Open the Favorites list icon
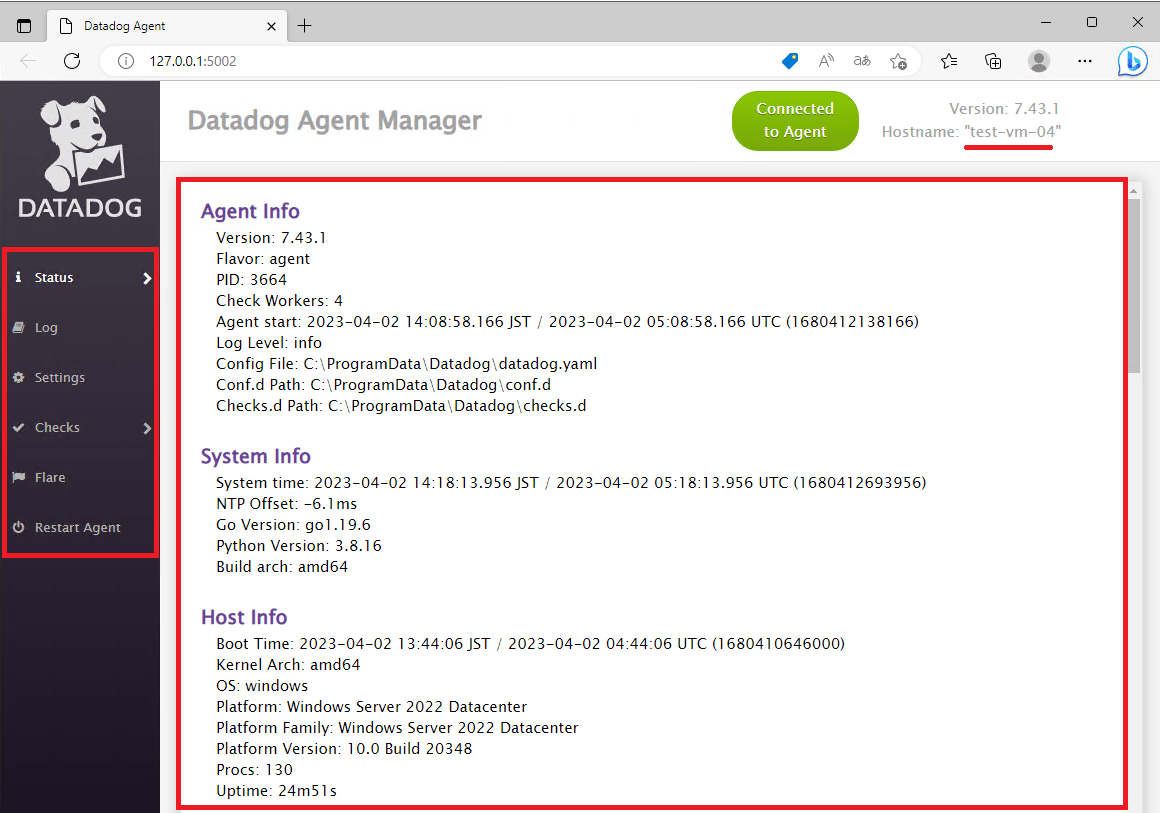Viewport: 1160px width, 813px height. [949, 61]
